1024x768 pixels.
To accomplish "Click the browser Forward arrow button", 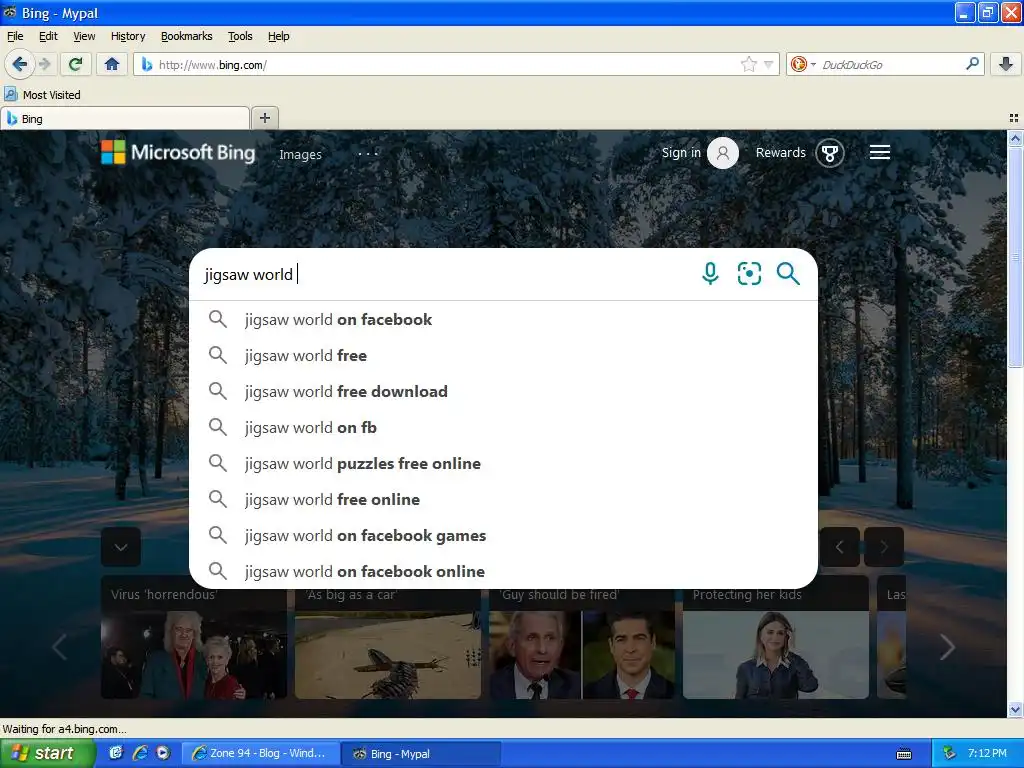I will click(45, 64).
